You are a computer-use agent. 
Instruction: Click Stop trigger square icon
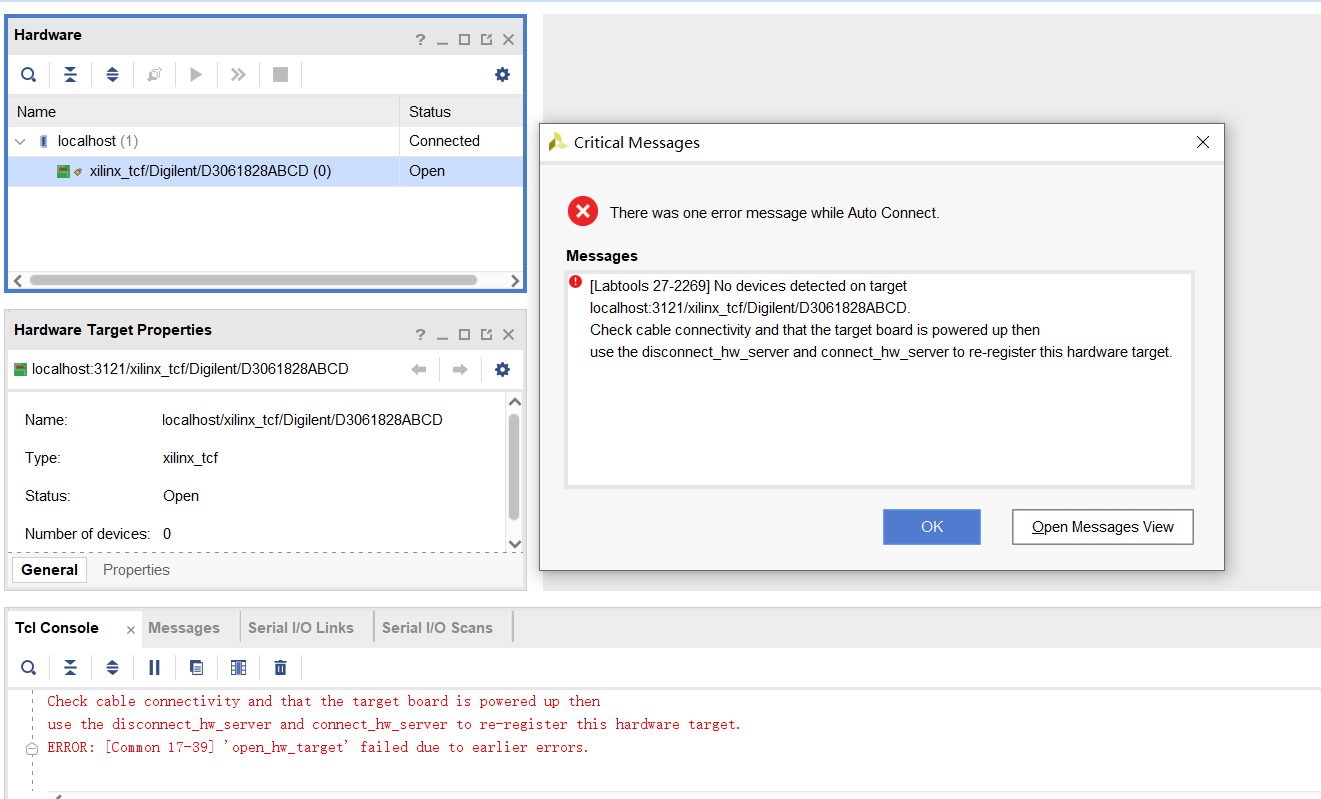point(280,75)
